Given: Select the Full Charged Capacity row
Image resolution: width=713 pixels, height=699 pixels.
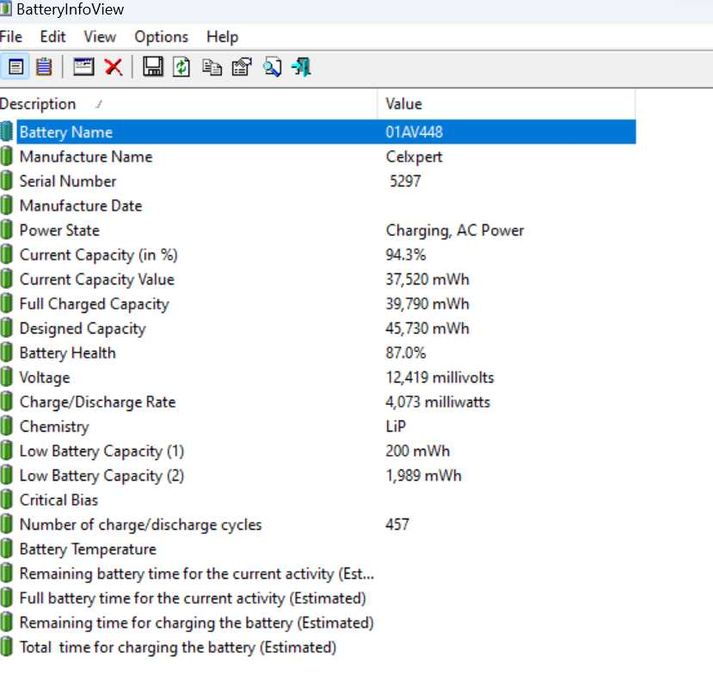Looking at the screenshot, I should coord(318,304).
